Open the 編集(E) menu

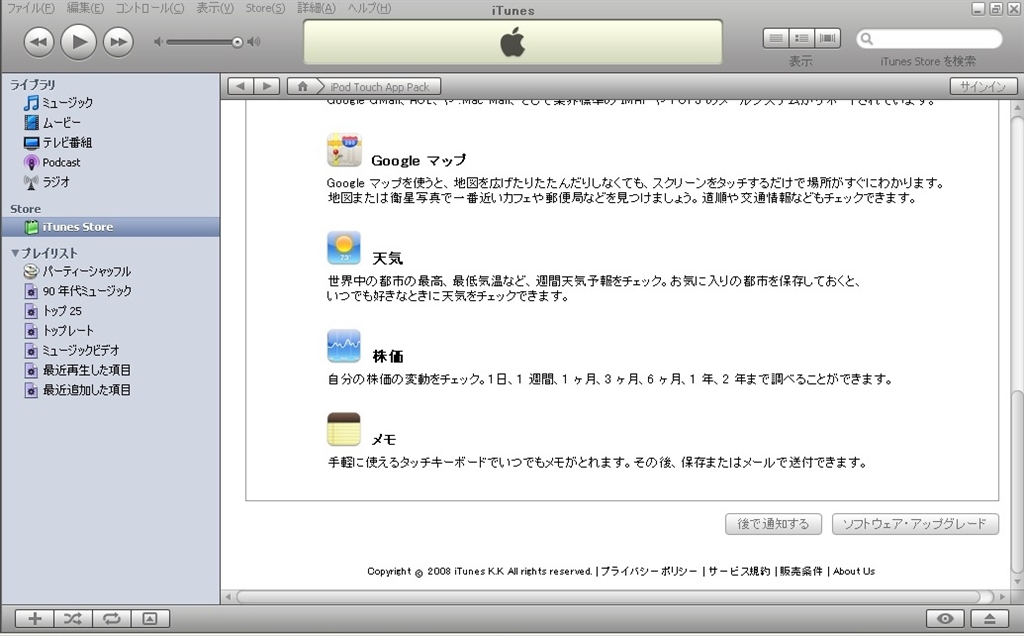[x=85, y=8]
